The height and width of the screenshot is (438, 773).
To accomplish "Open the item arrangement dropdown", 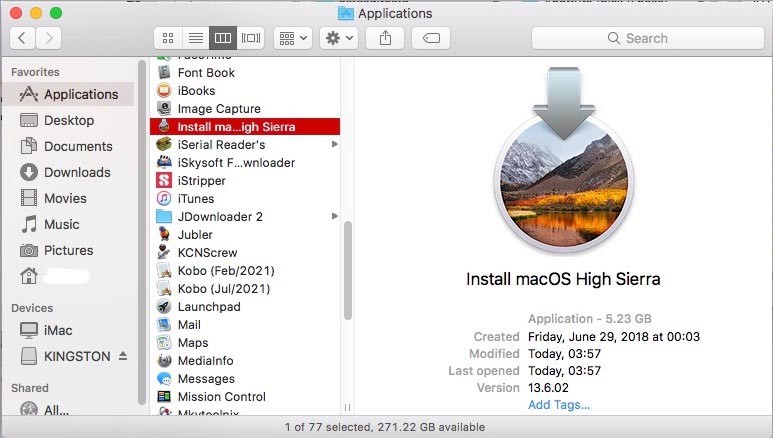I will pos(293,38).
